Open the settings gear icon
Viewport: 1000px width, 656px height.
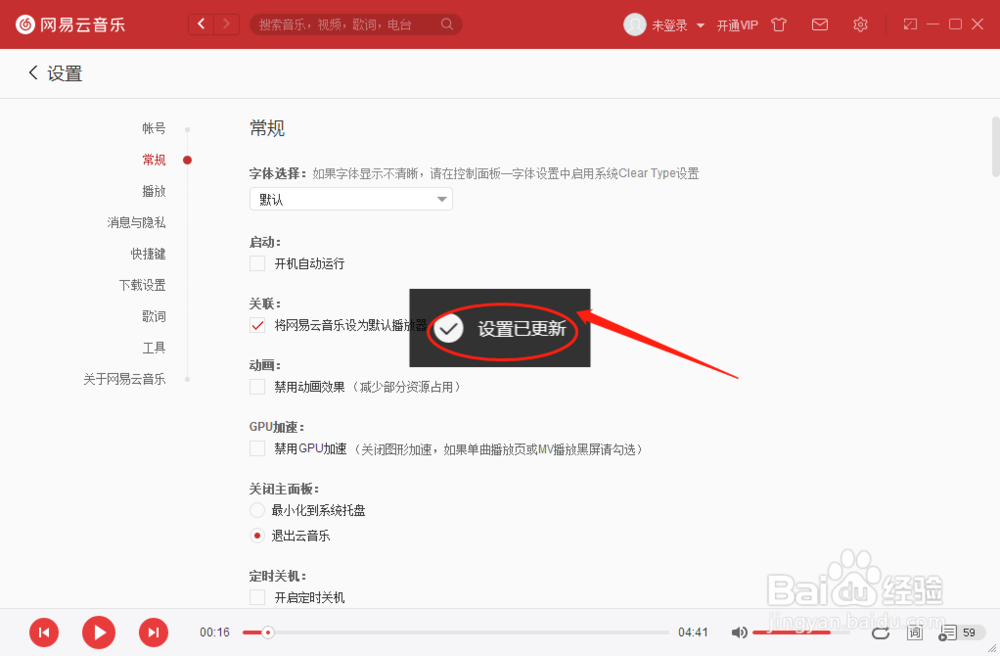pyautogui.click(x=860, y=25)
